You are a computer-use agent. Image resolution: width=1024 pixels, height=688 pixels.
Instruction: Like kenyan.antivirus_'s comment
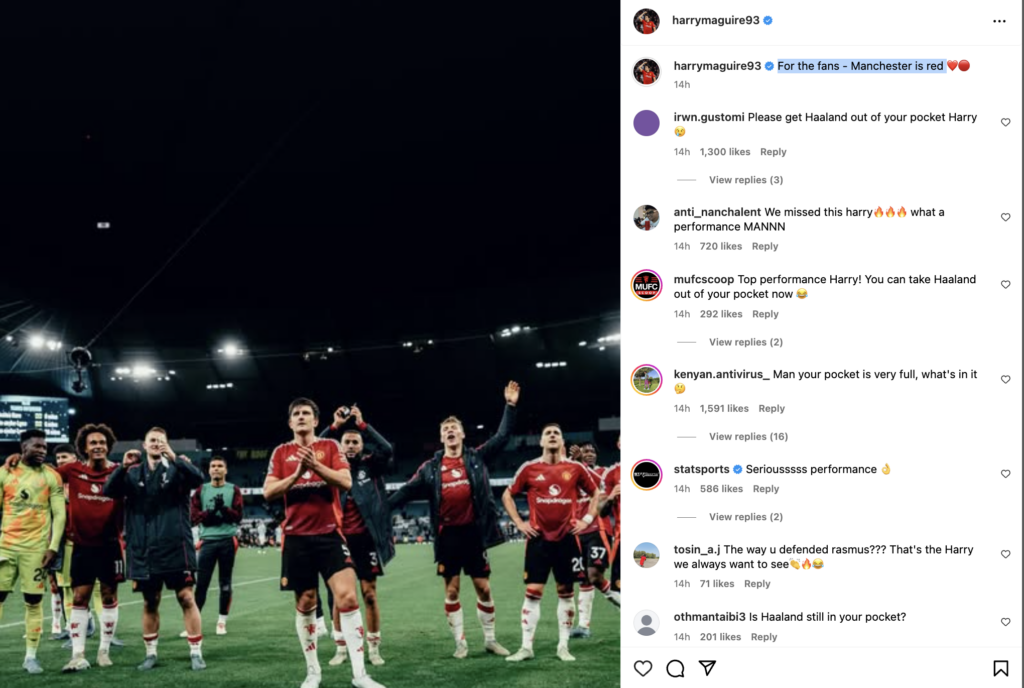(1006, 380)
